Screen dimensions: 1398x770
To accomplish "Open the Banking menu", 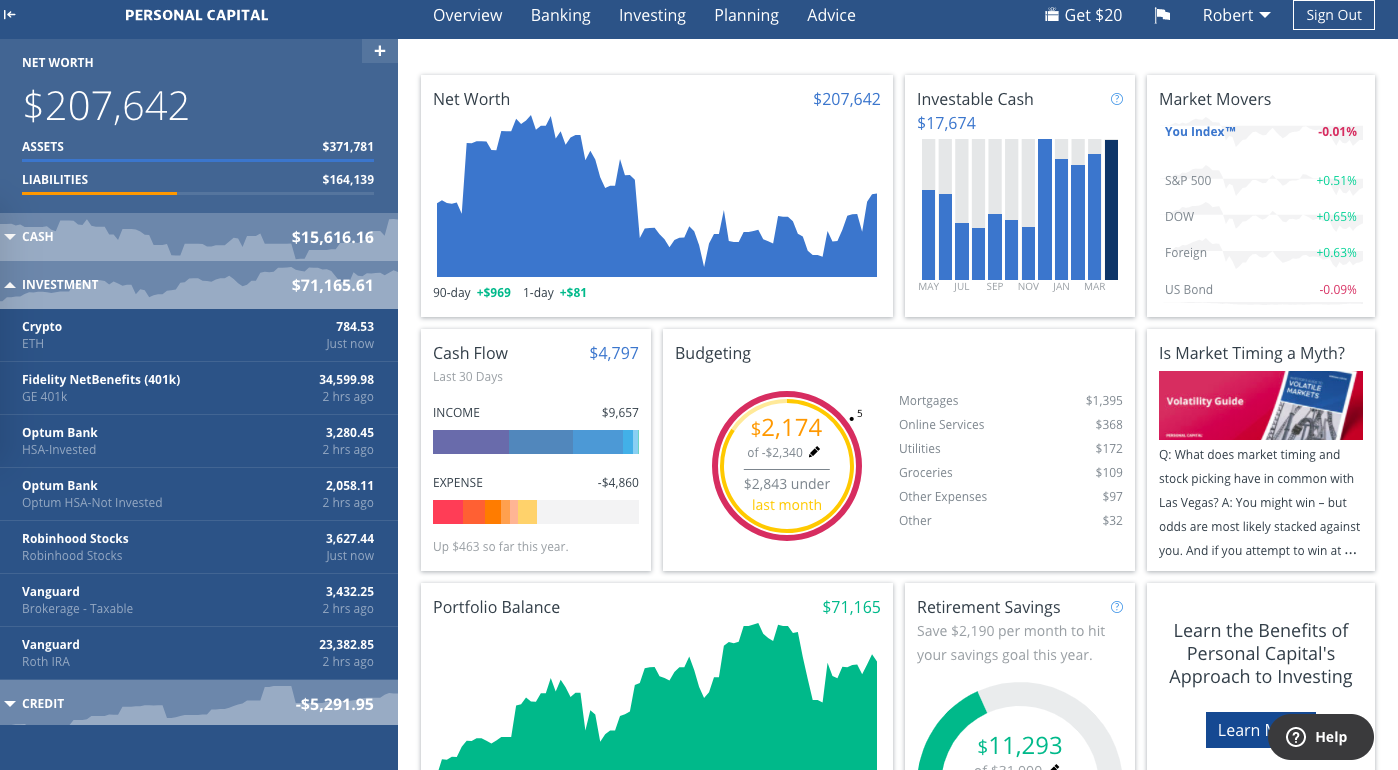I will 561,15.
